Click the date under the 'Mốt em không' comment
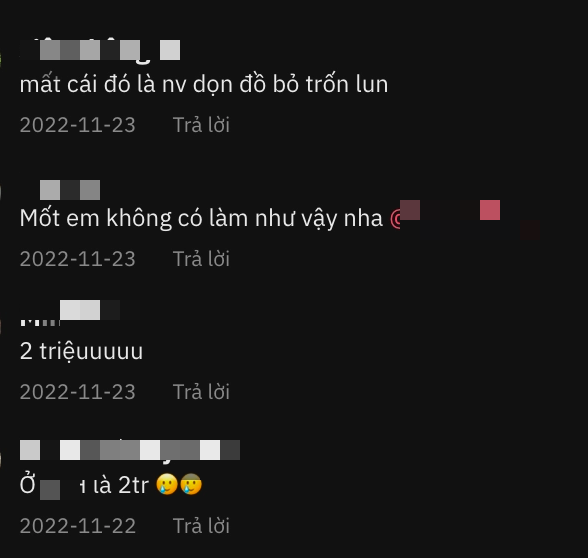This screenshot has height=558, width=588. point(78,259)
